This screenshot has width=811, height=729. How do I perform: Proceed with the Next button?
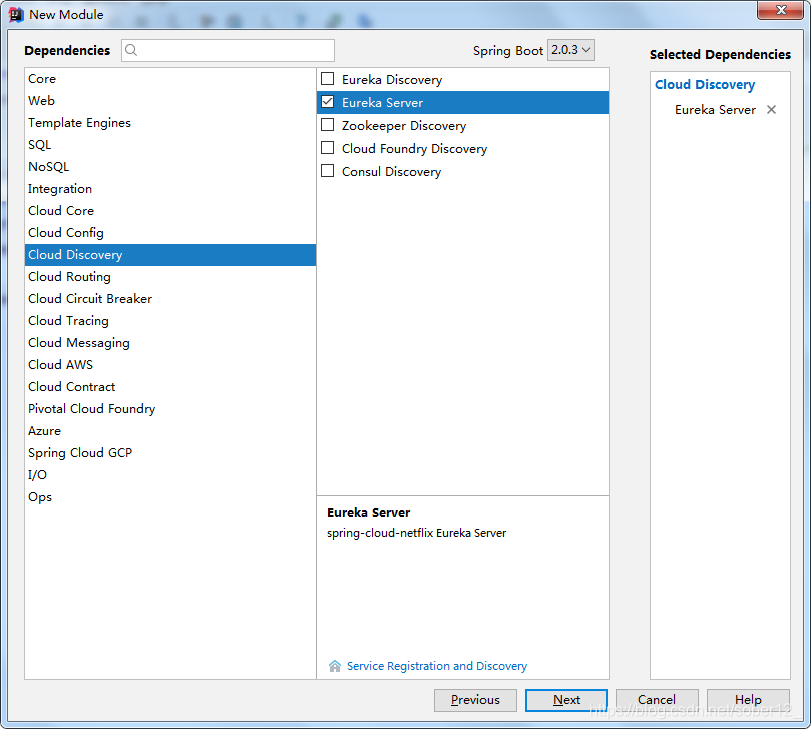point(566,700)
